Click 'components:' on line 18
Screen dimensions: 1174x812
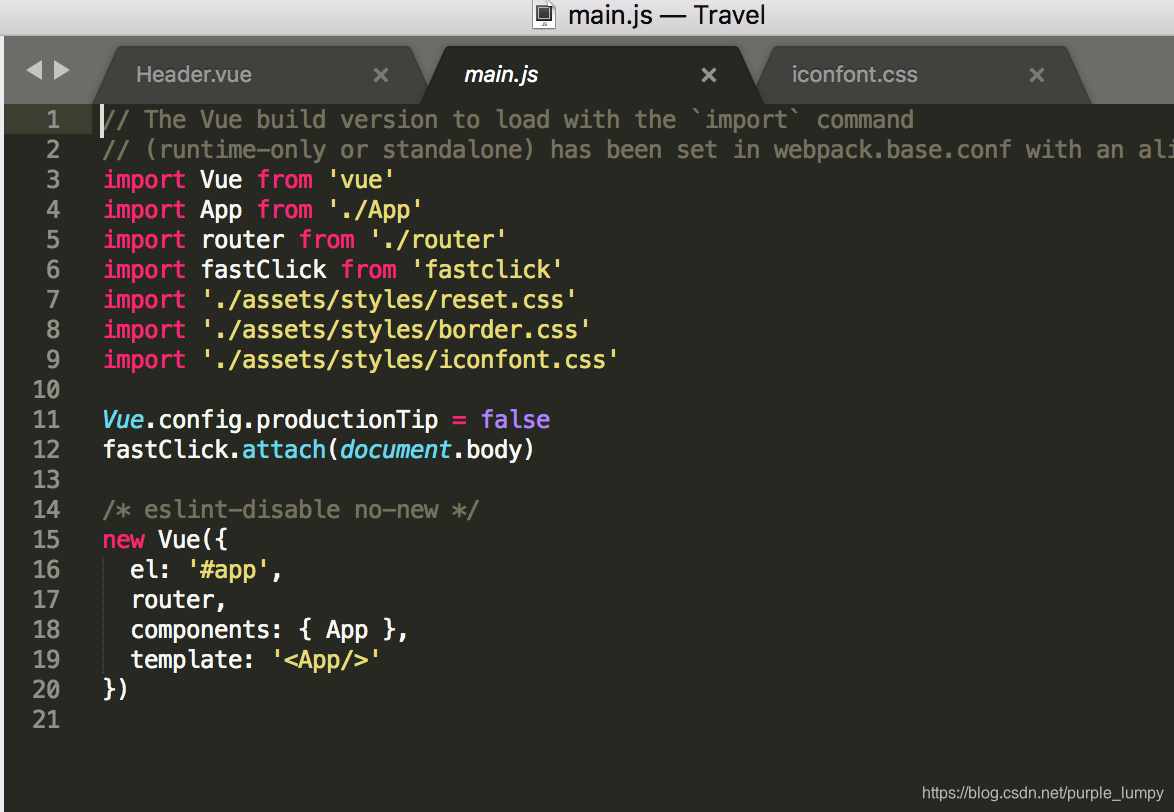[207, 630]
